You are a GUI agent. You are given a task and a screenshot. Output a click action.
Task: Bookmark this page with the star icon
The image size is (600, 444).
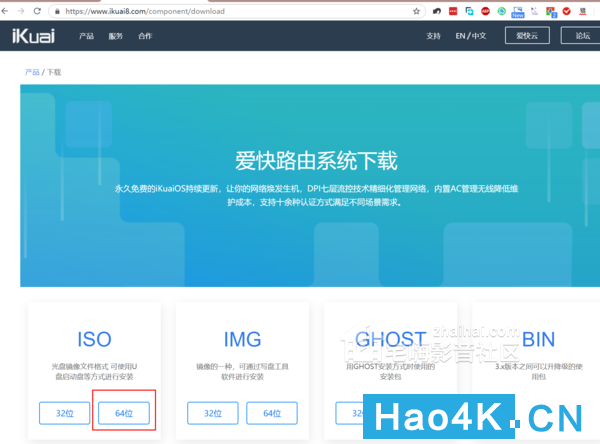click(416, 11)
